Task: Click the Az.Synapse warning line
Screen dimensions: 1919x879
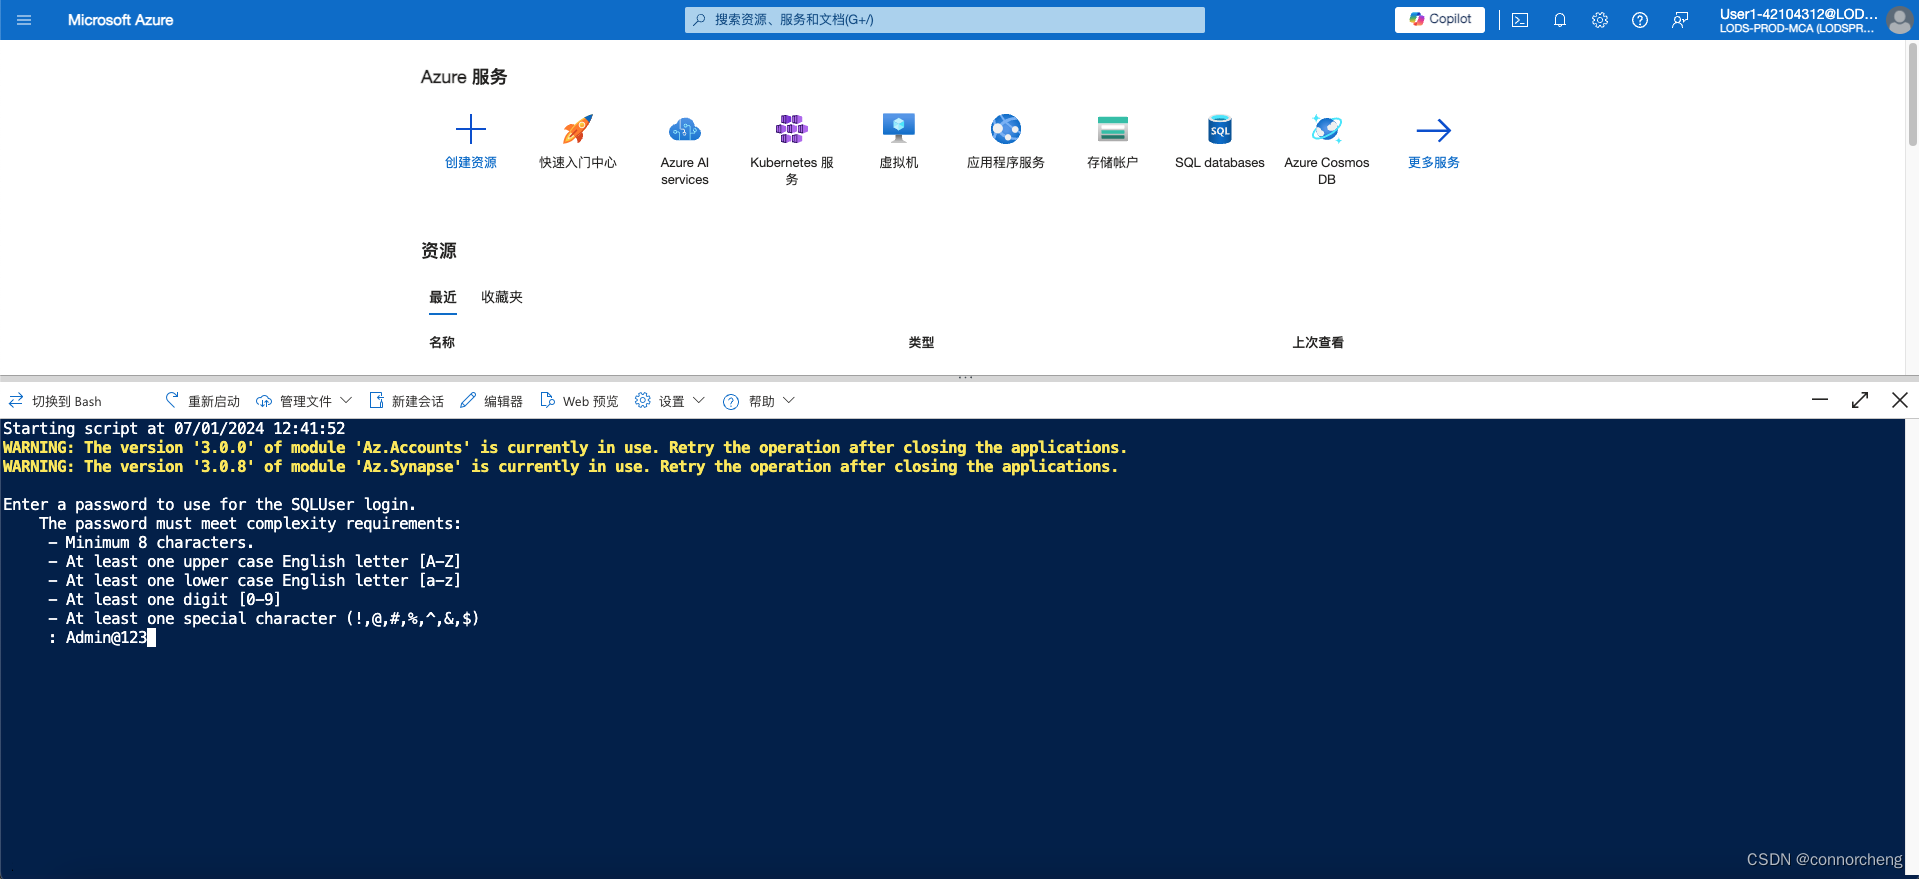Action: (x=561, y=467)
